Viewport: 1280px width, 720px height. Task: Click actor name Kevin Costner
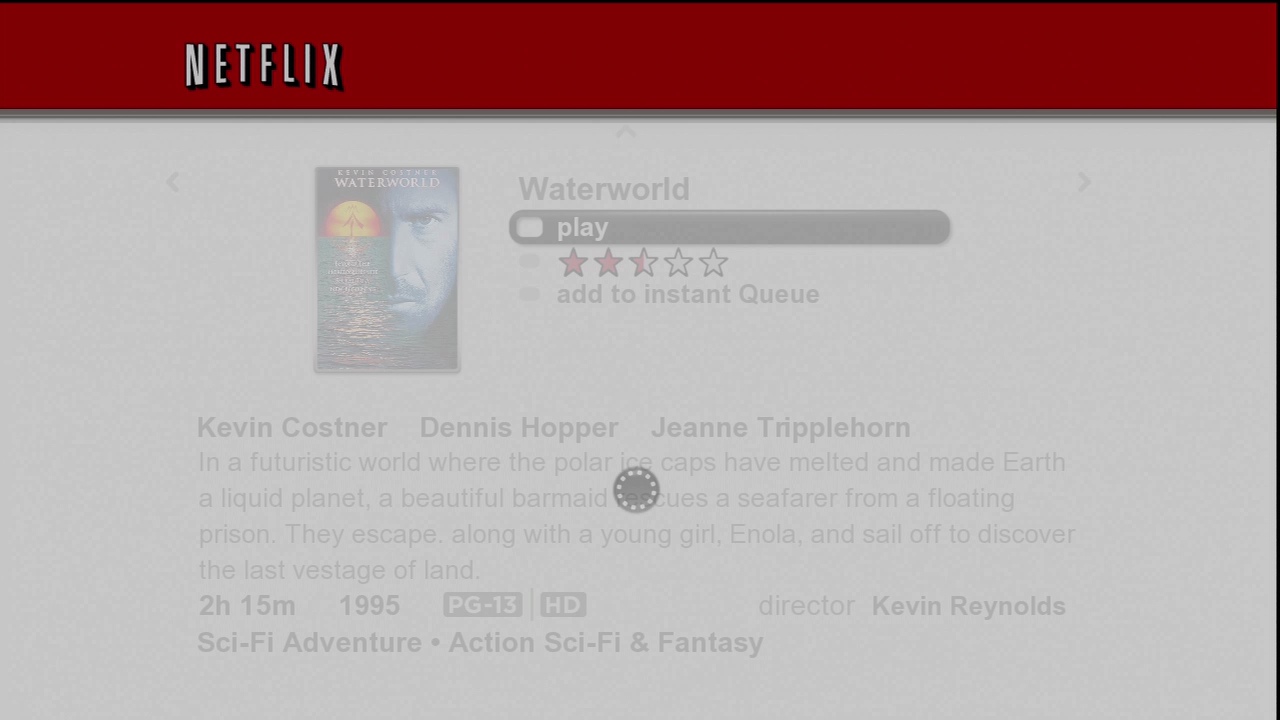click(292, 427)
